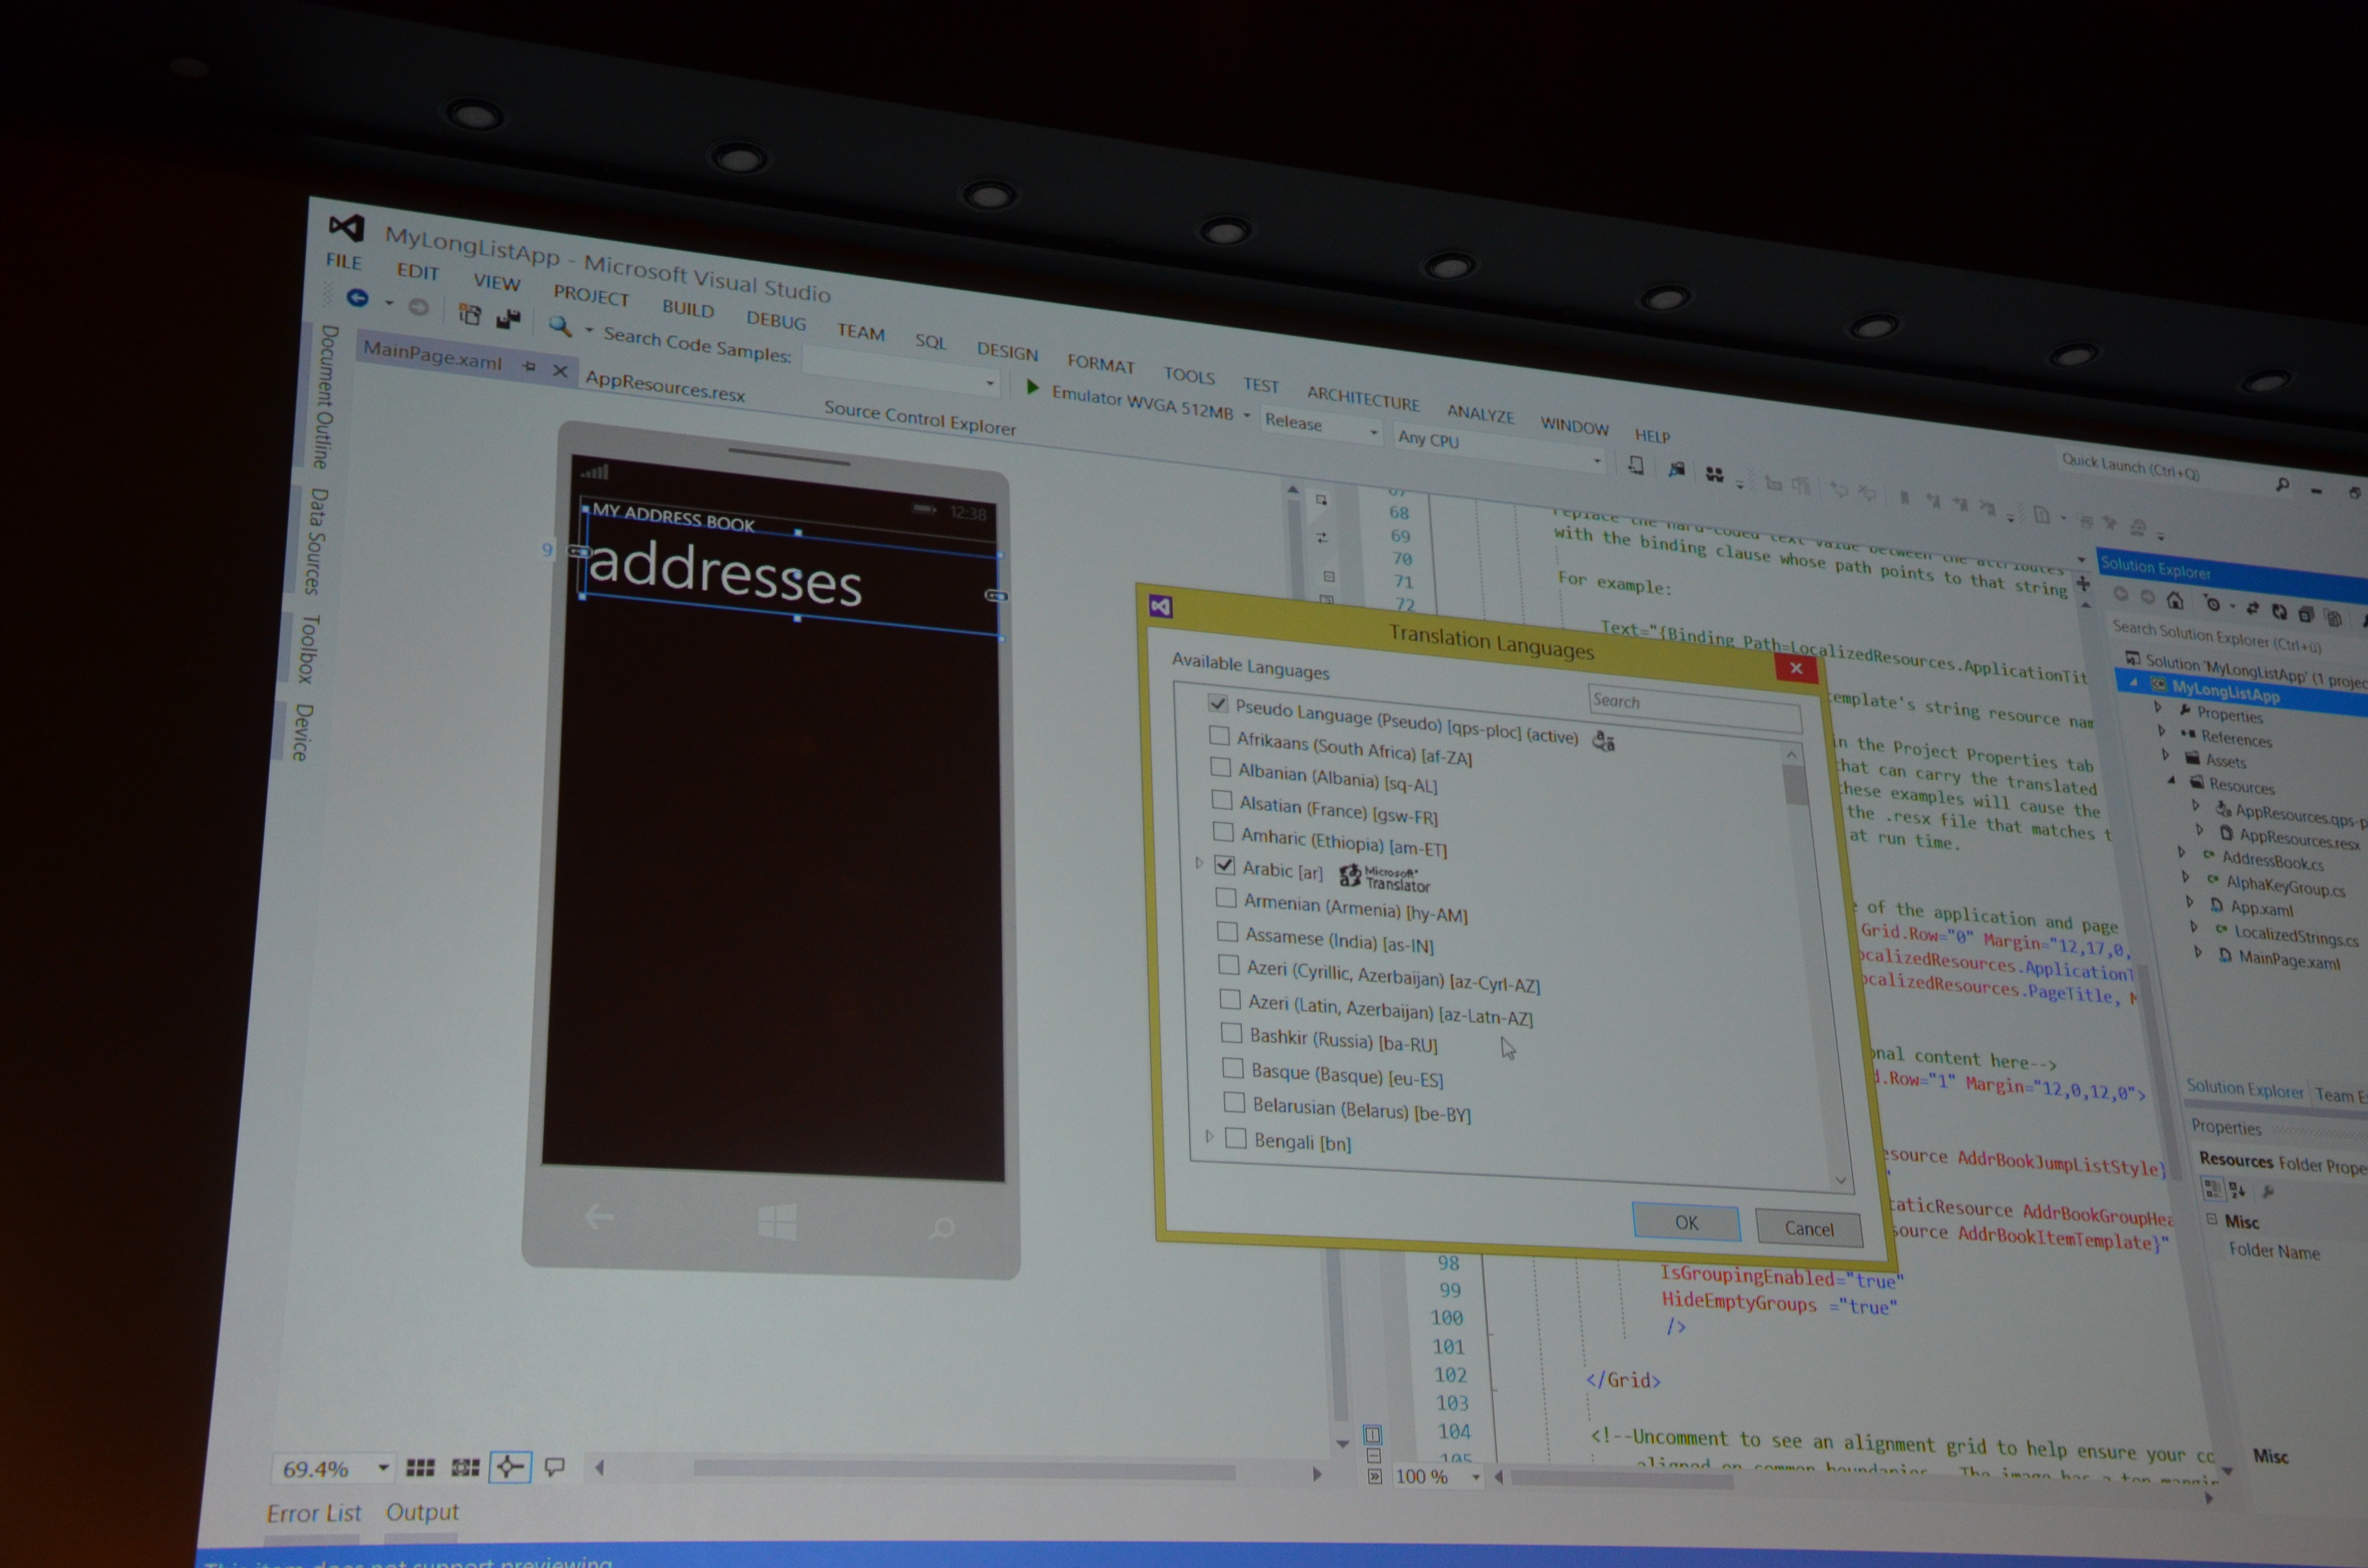This screenshot has height=1568, width=2368.
Task: Enable the Basque [eu-ES] checkbox
Action: pyautogui.click(x=1232, y=1068)
